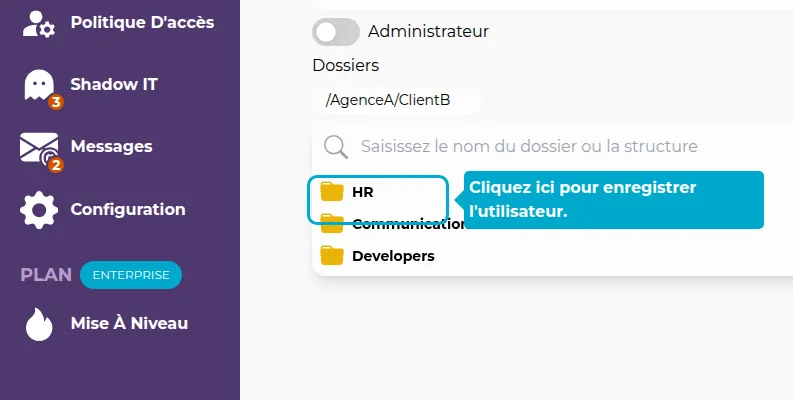
Task: Click the Politique D'accès user-gear icon
Action: coord(39,22)
